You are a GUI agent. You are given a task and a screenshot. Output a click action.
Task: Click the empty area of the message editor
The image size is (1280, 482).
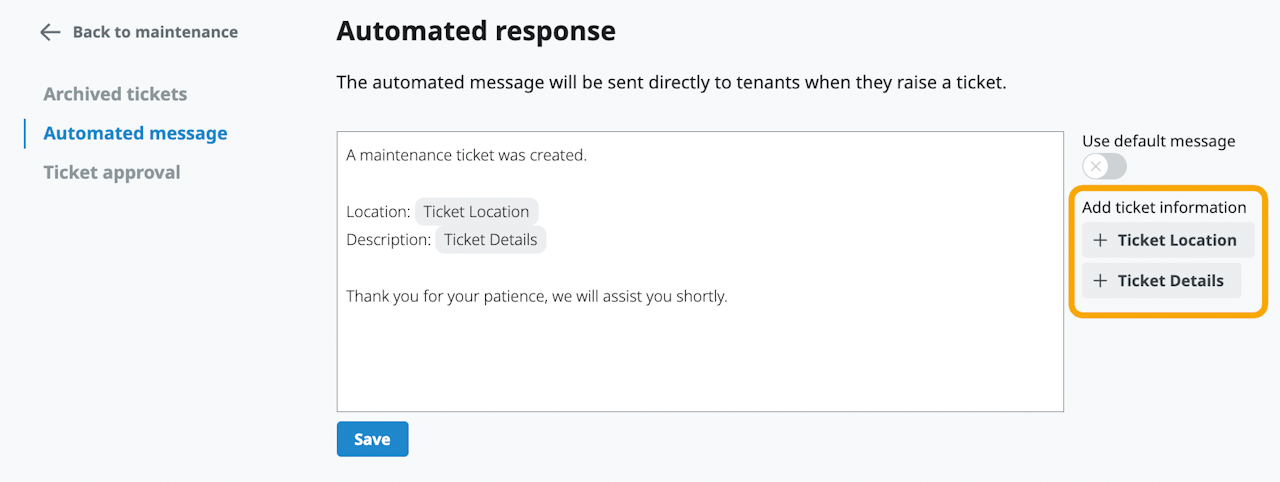coord(700,360)
